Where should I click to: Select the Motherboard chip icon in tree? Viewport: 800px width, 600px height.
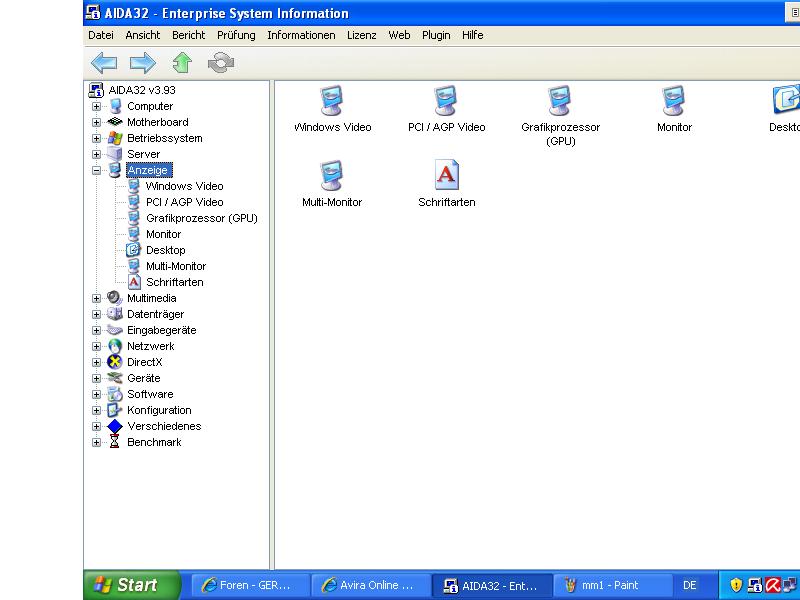(115, 122)
